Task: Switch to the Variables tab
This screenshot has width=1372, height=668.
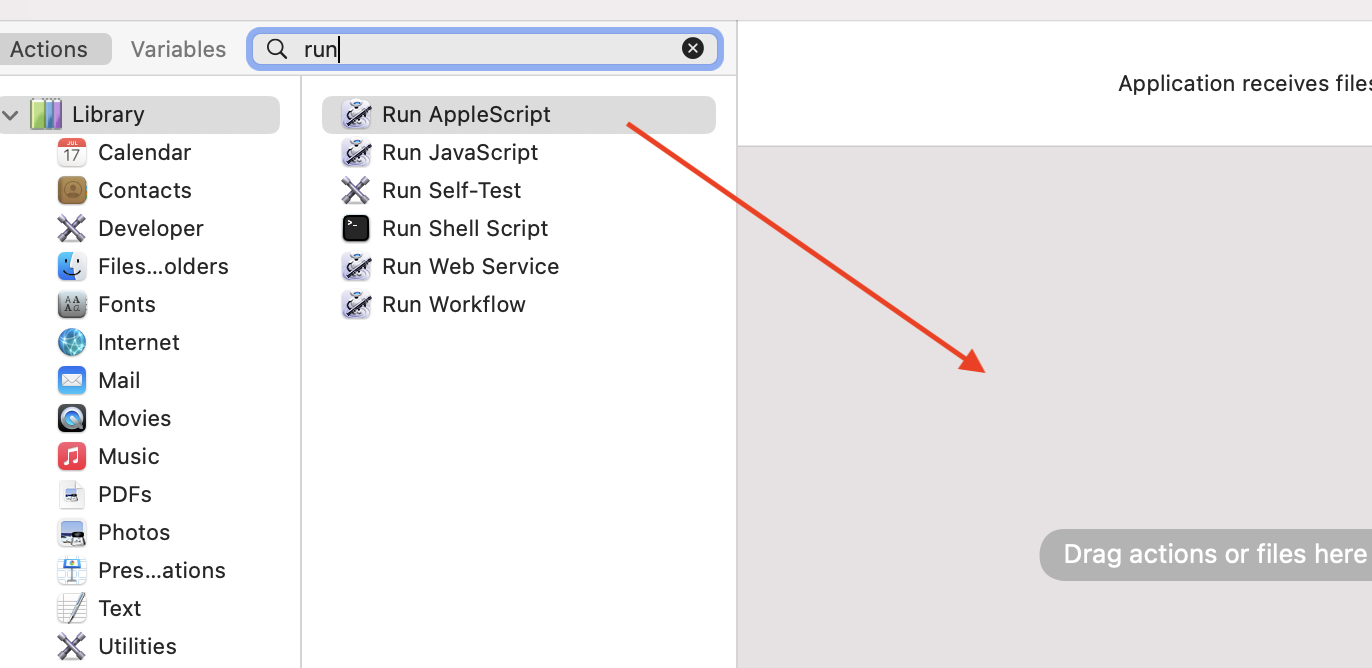Action: pyautogui.click(x=178, y=49)
